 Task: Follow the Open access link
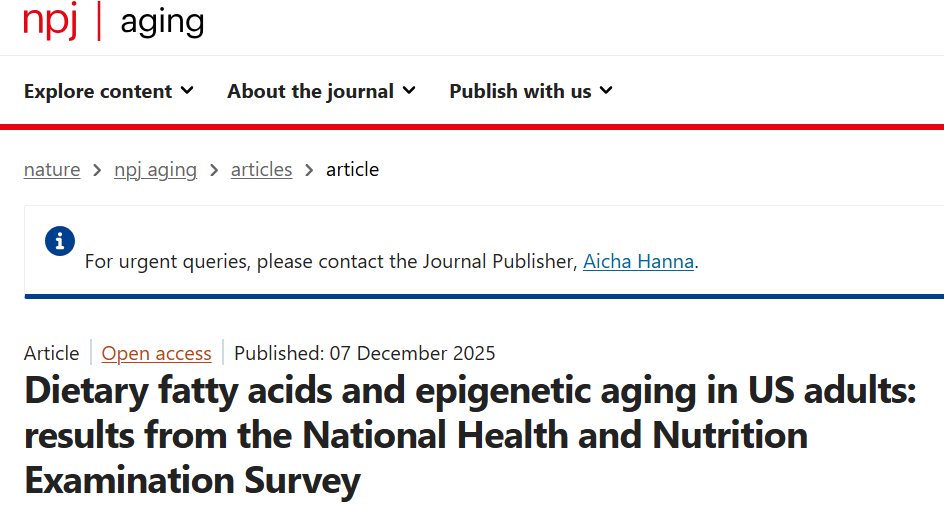click(156, 353)
